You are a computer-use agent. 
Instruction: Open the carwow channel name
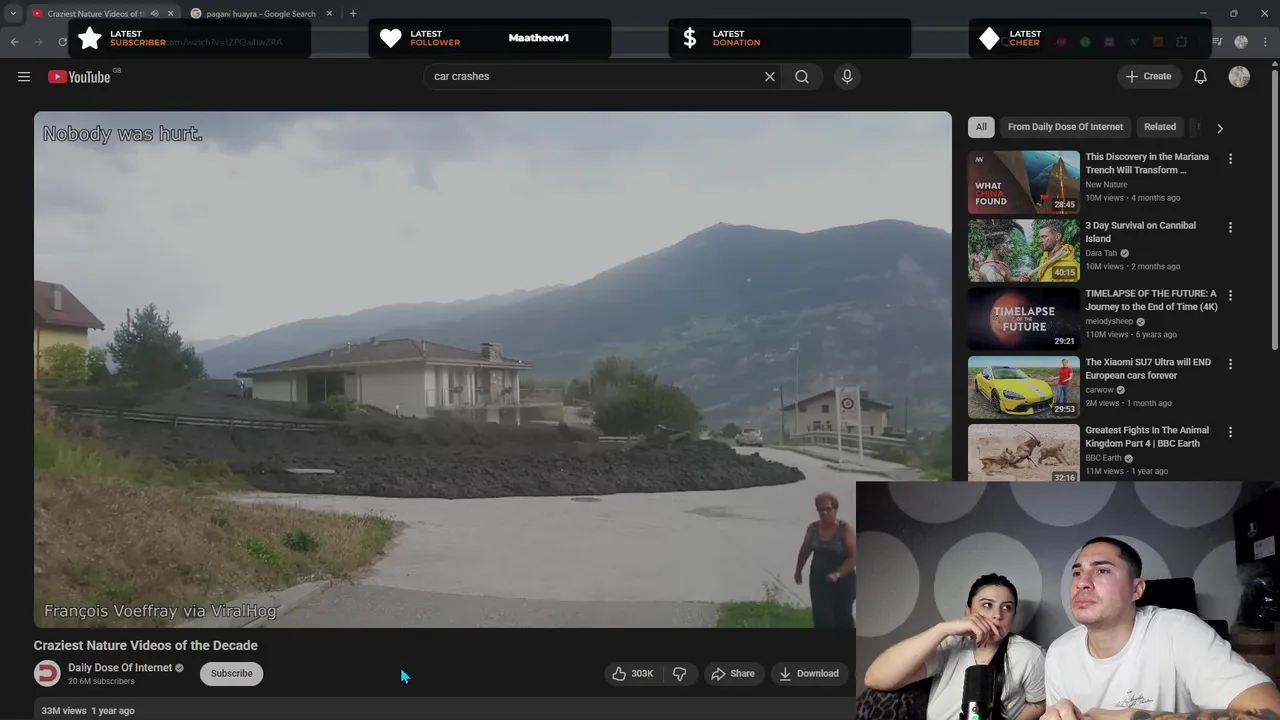[1099, 390]
